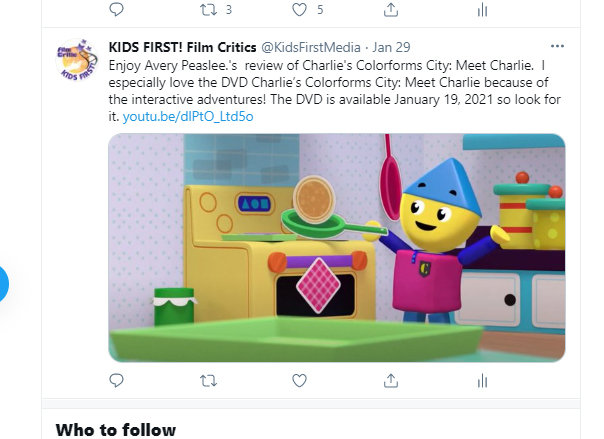Open the Jan 29 tweet timestamp
The width and height of the screenshot is (604, 439).
click(x=391, y=47)
